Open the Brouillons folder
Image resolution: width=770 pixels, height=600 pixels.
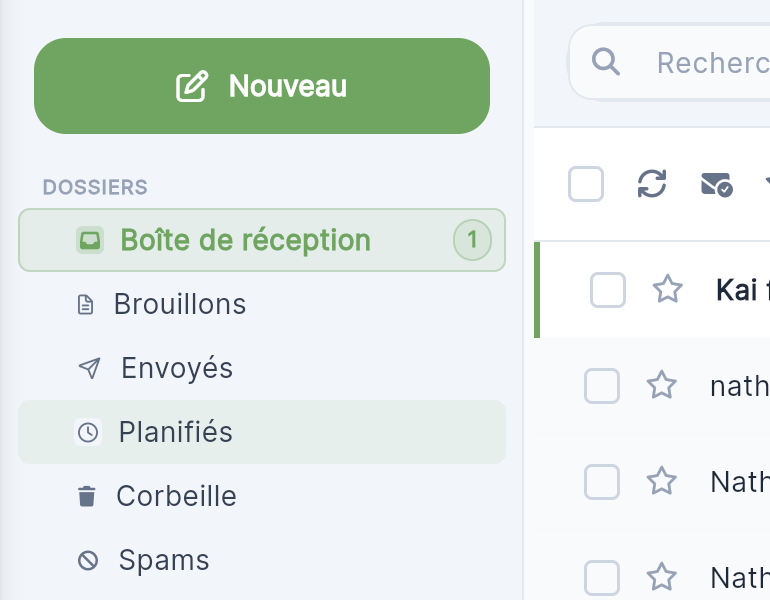pos(262,304)
